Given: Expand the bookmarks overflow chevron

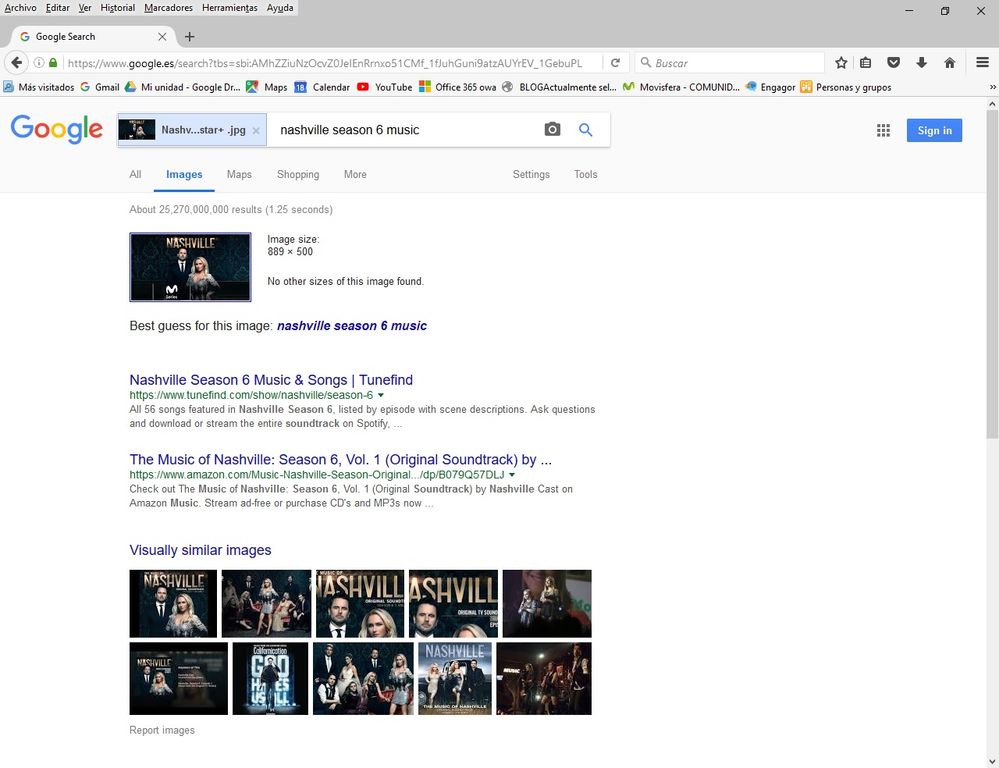Looking at the screenshot, I should (993, 87).
